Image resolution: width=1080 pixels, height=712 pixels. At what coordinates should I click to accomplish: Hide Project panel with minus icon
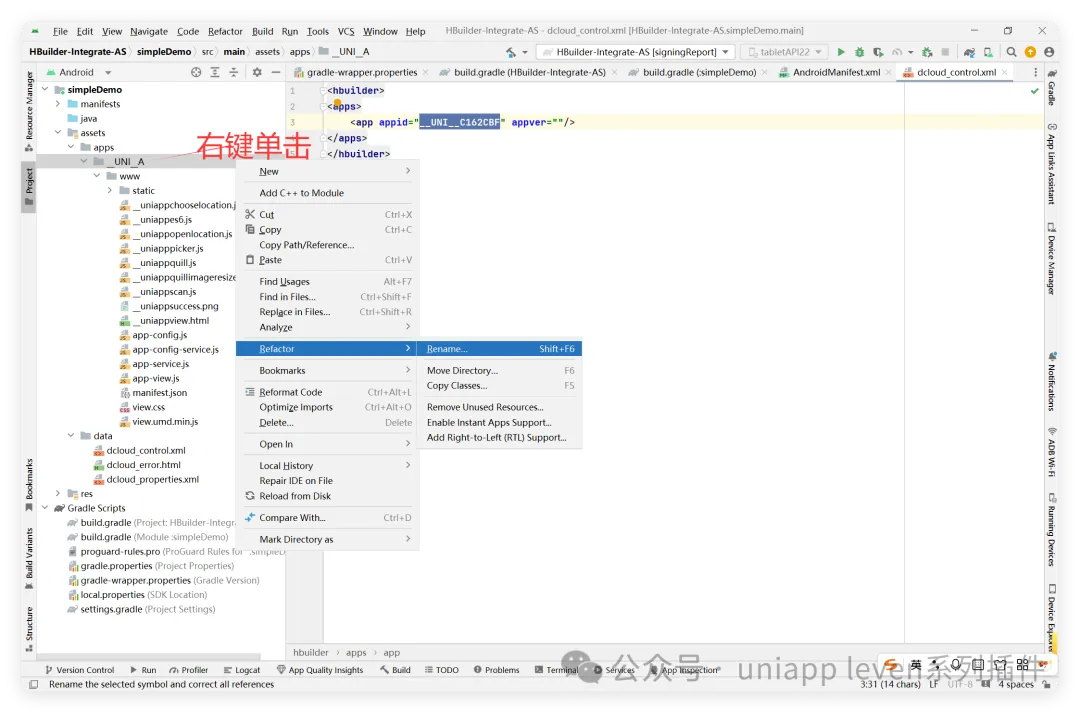click(276, 72)
